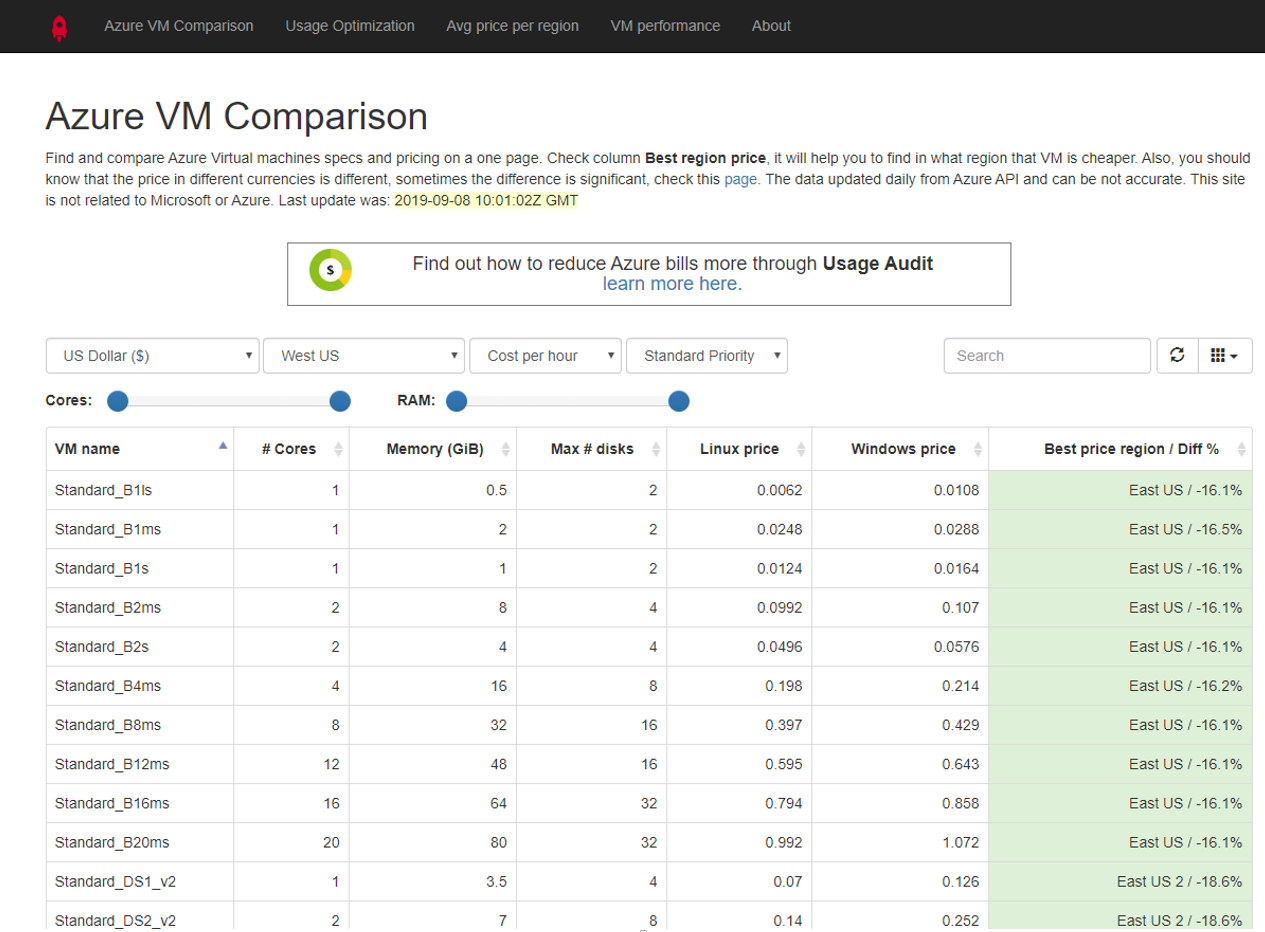This screenshot has width=1265, height=932.
Task: Open the US Dollar ($) currency dropdown
Action: pyautogui.click(x=153, y=356)
